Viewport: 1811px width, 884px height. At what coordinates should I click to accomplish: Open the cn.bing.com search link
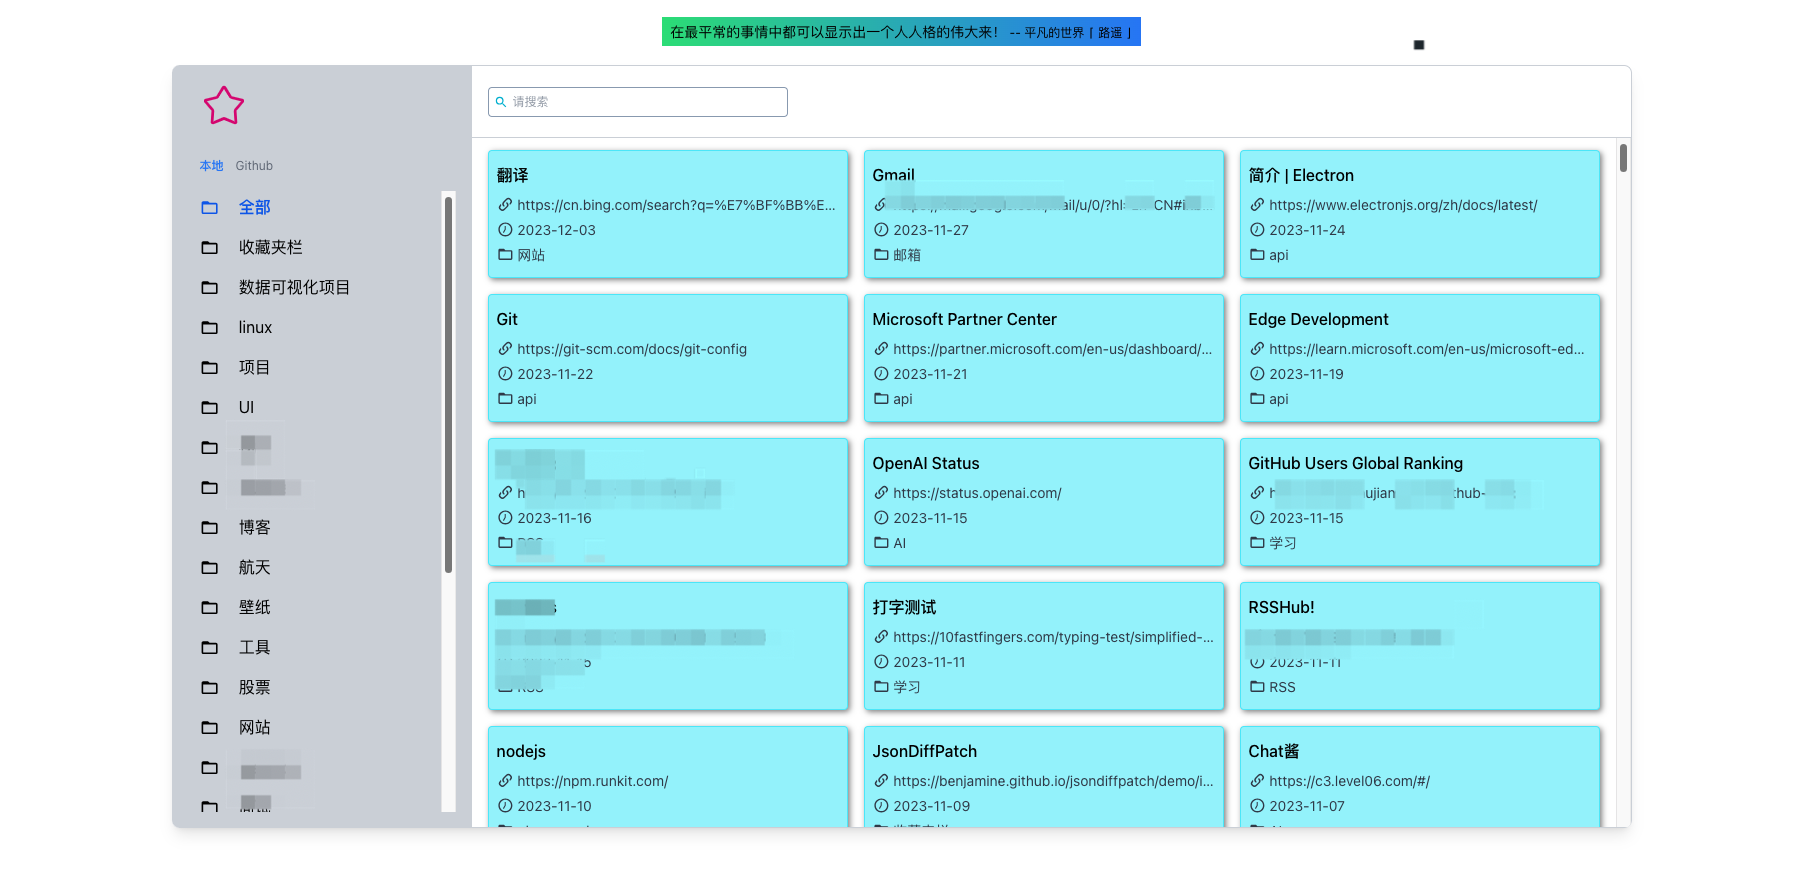coord(676,205)
